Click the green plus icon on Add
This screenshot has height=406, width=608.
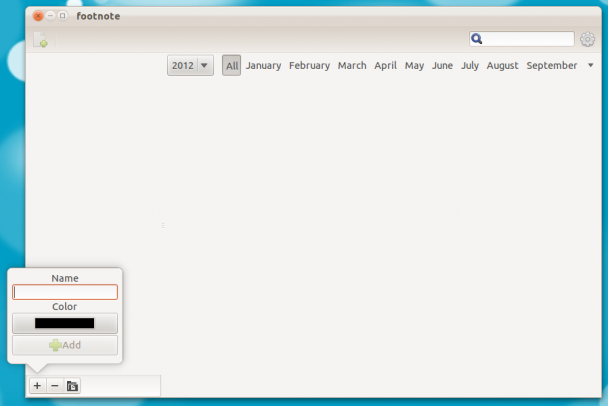pos(55,345)
